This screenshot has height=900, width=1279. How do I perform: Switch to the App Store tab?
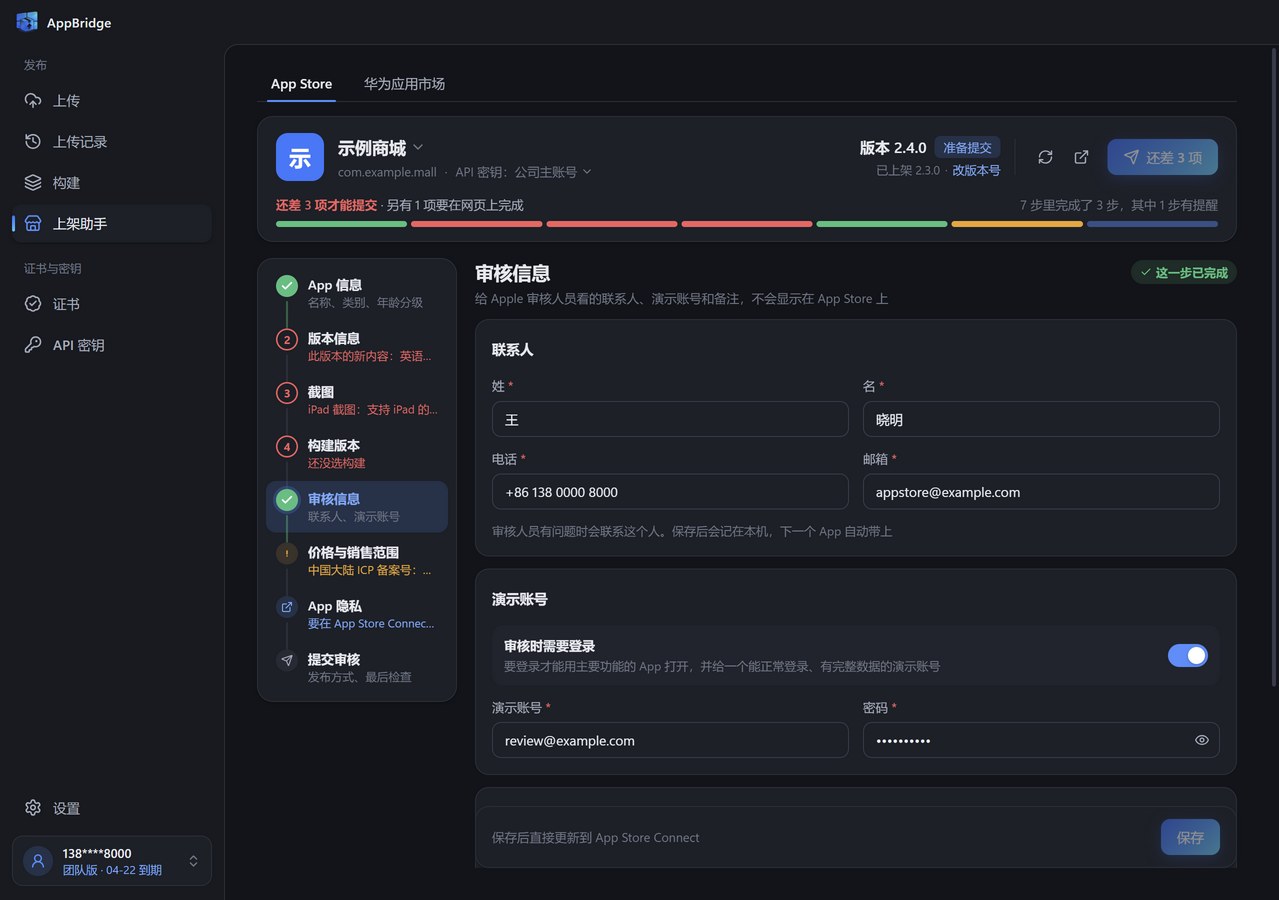[301, 84]
